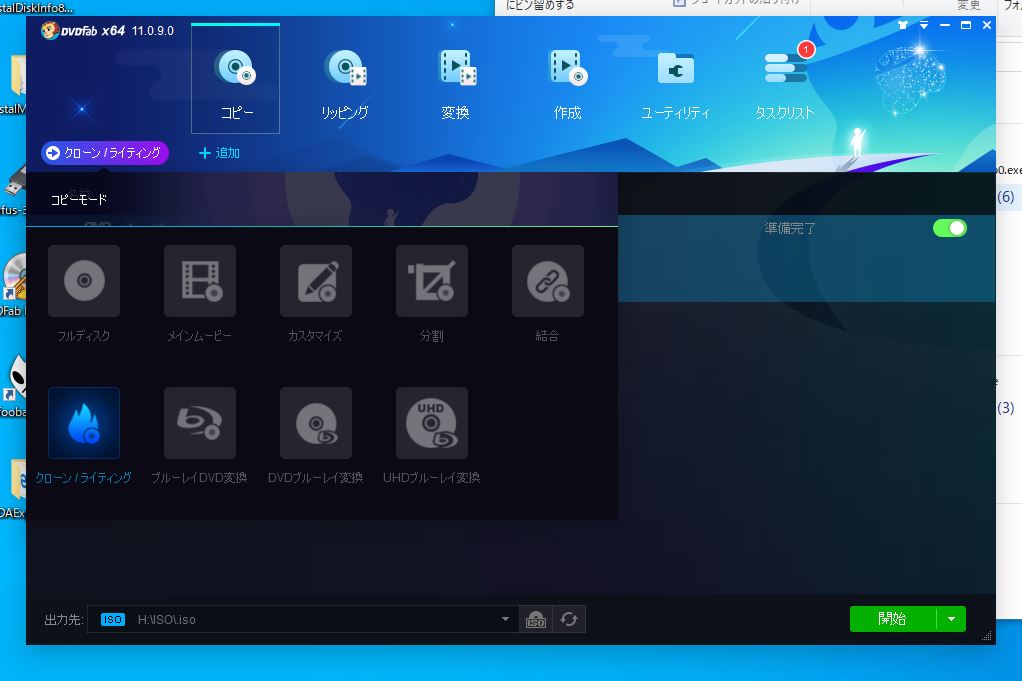This screenshot has height=681, width=1022.
Task: Click the 準備完了 status text
Action: [x=789, y=228]
